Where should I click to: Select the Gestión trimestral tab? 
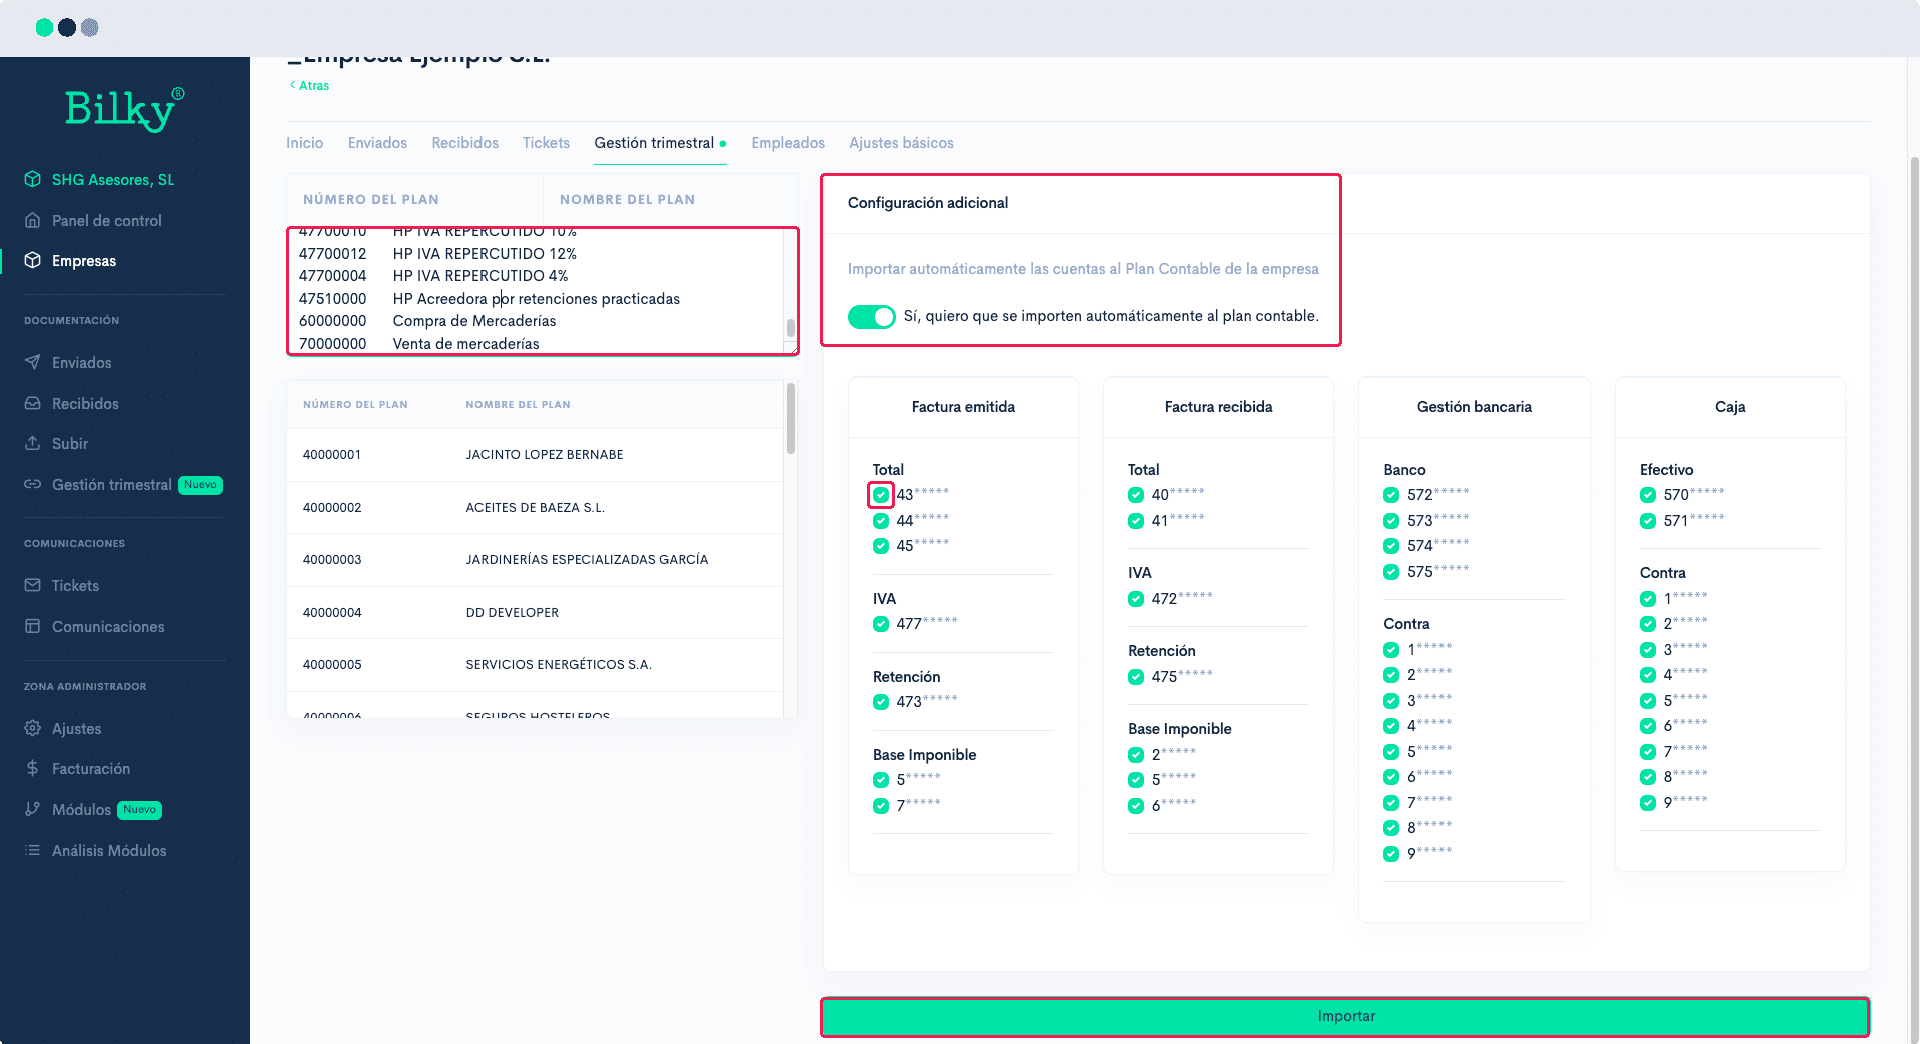click(660, 143)
